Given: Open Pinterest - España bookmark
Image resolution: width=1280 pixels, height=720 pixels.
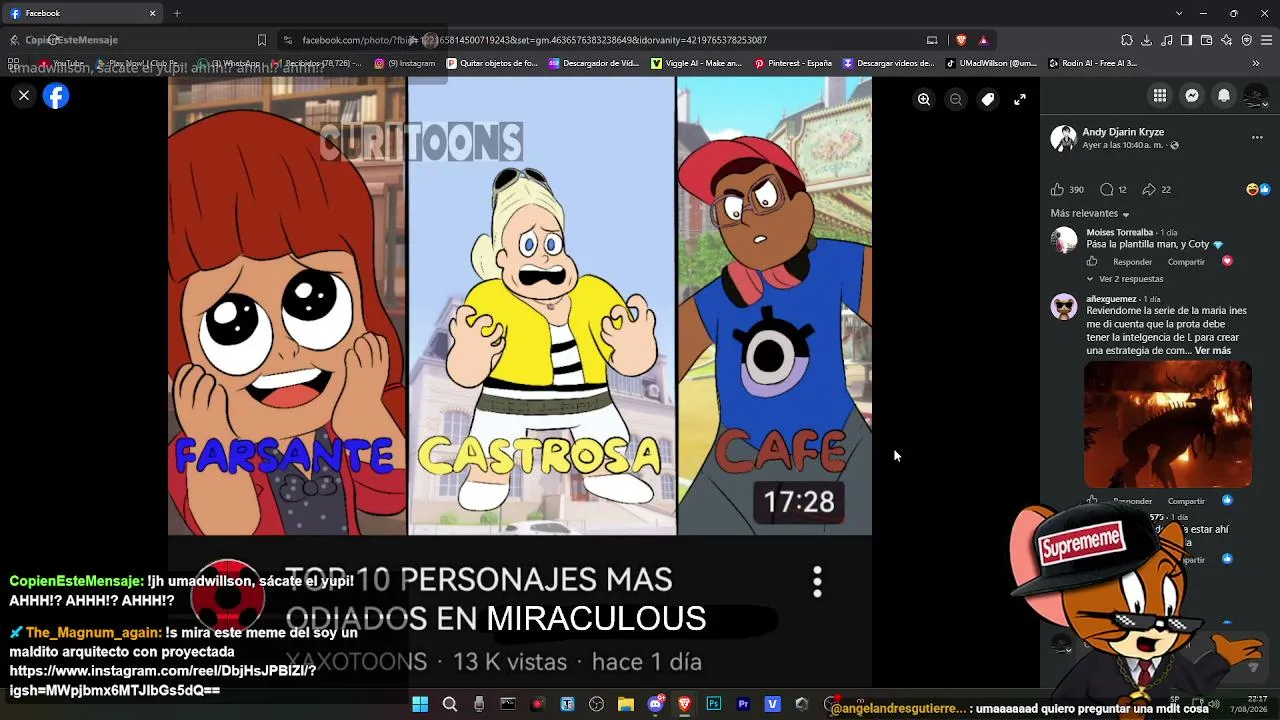Looking at the screenshot, I should (793, 63).
